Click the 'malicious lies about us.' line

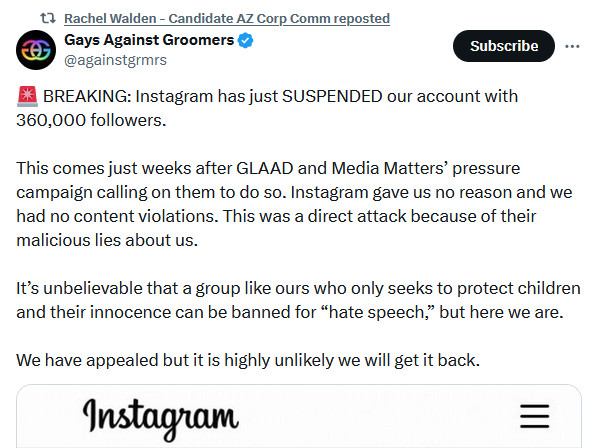(107, 240)
